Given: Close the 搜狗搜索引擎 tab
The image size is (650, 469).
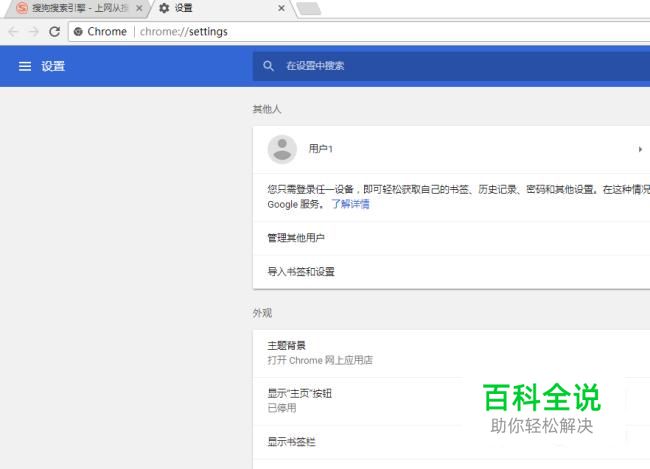Looking at the screenshot, I should click(x=139, y=8).
